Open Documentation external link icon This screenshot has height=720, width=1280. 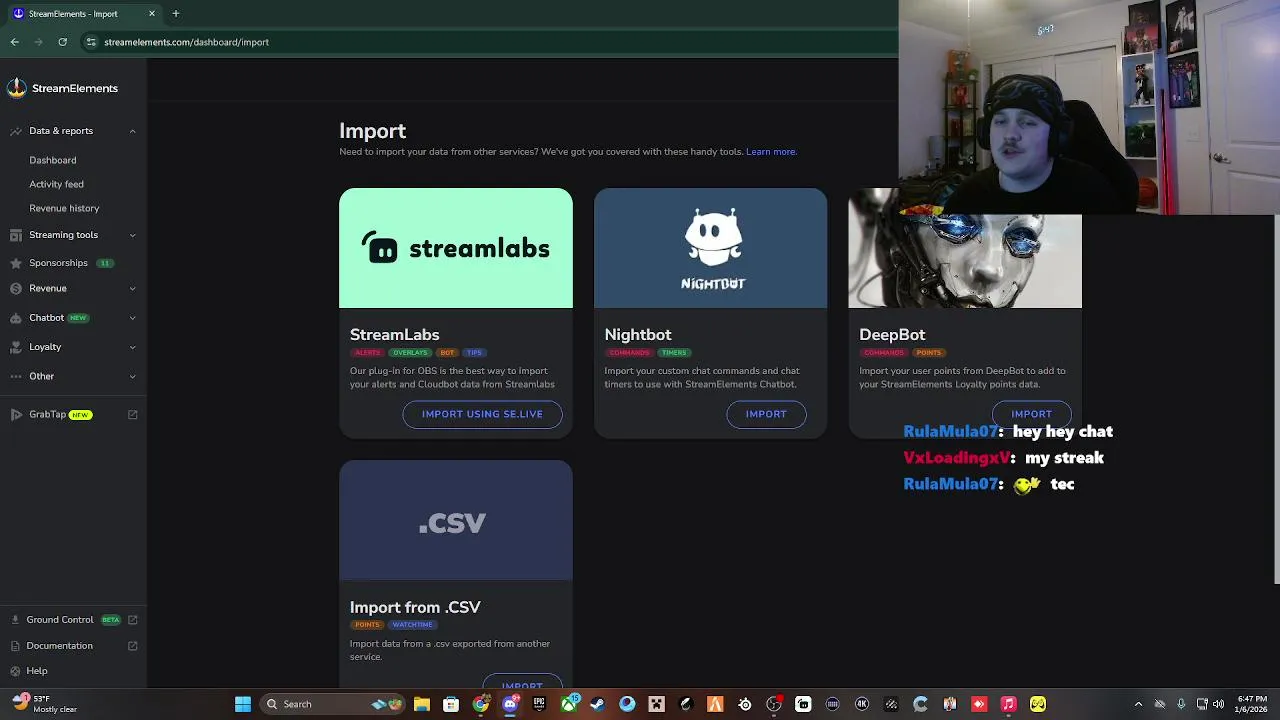click(x=132, y=646)
